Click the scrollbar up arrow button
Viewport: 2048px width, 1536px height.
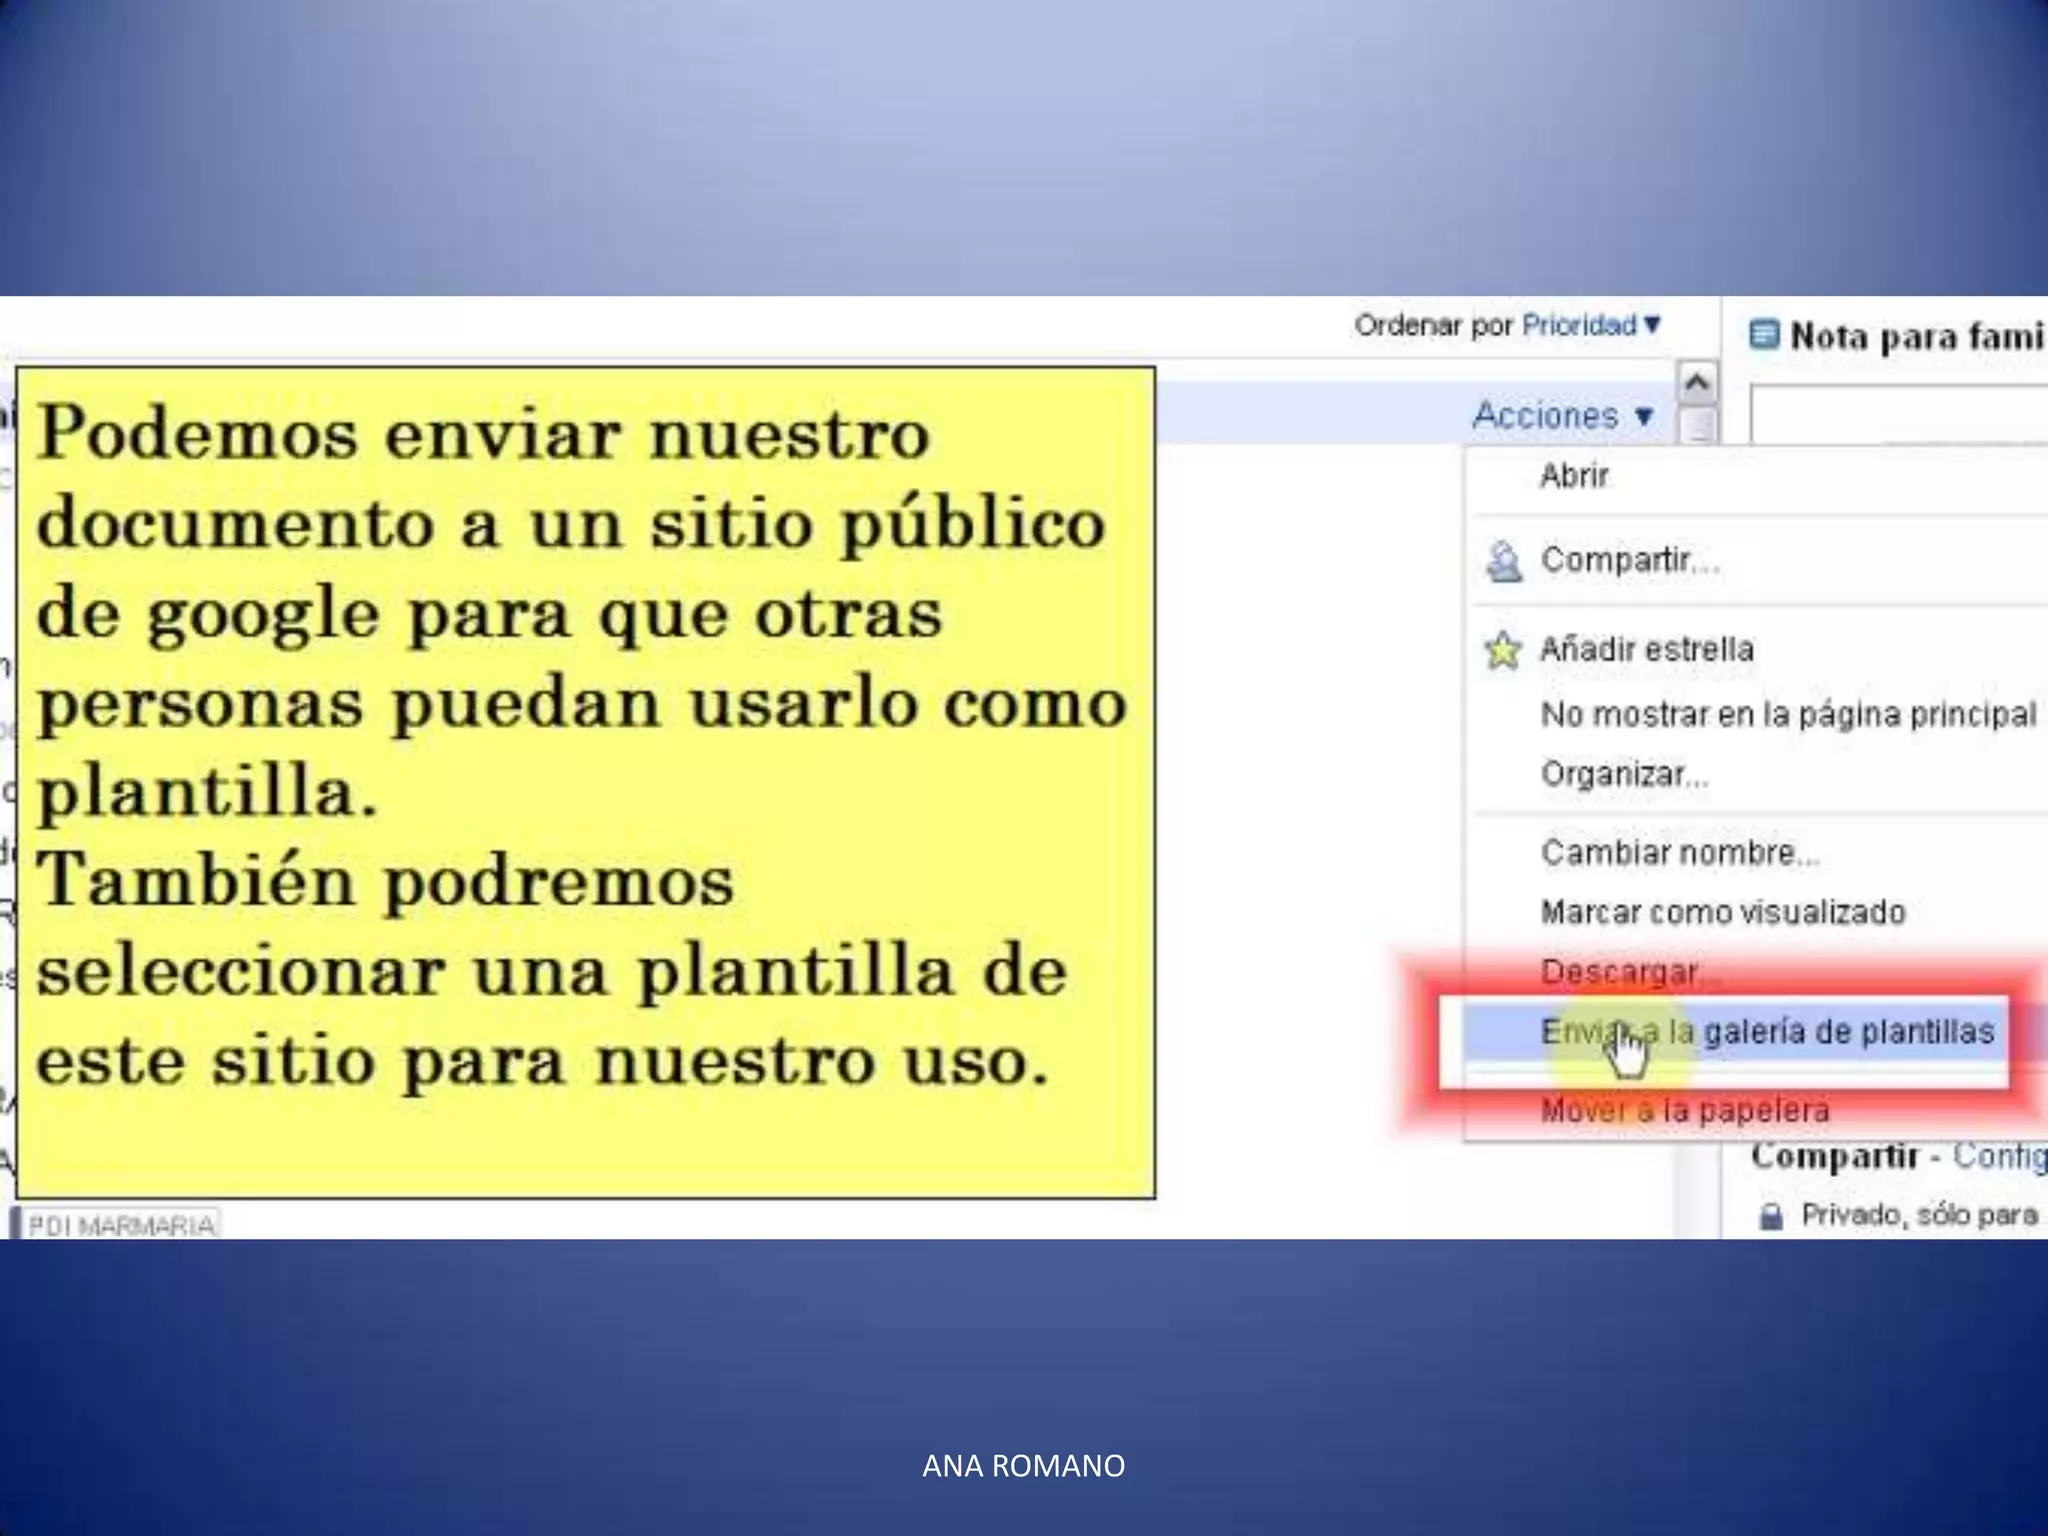pos(1696,383)
